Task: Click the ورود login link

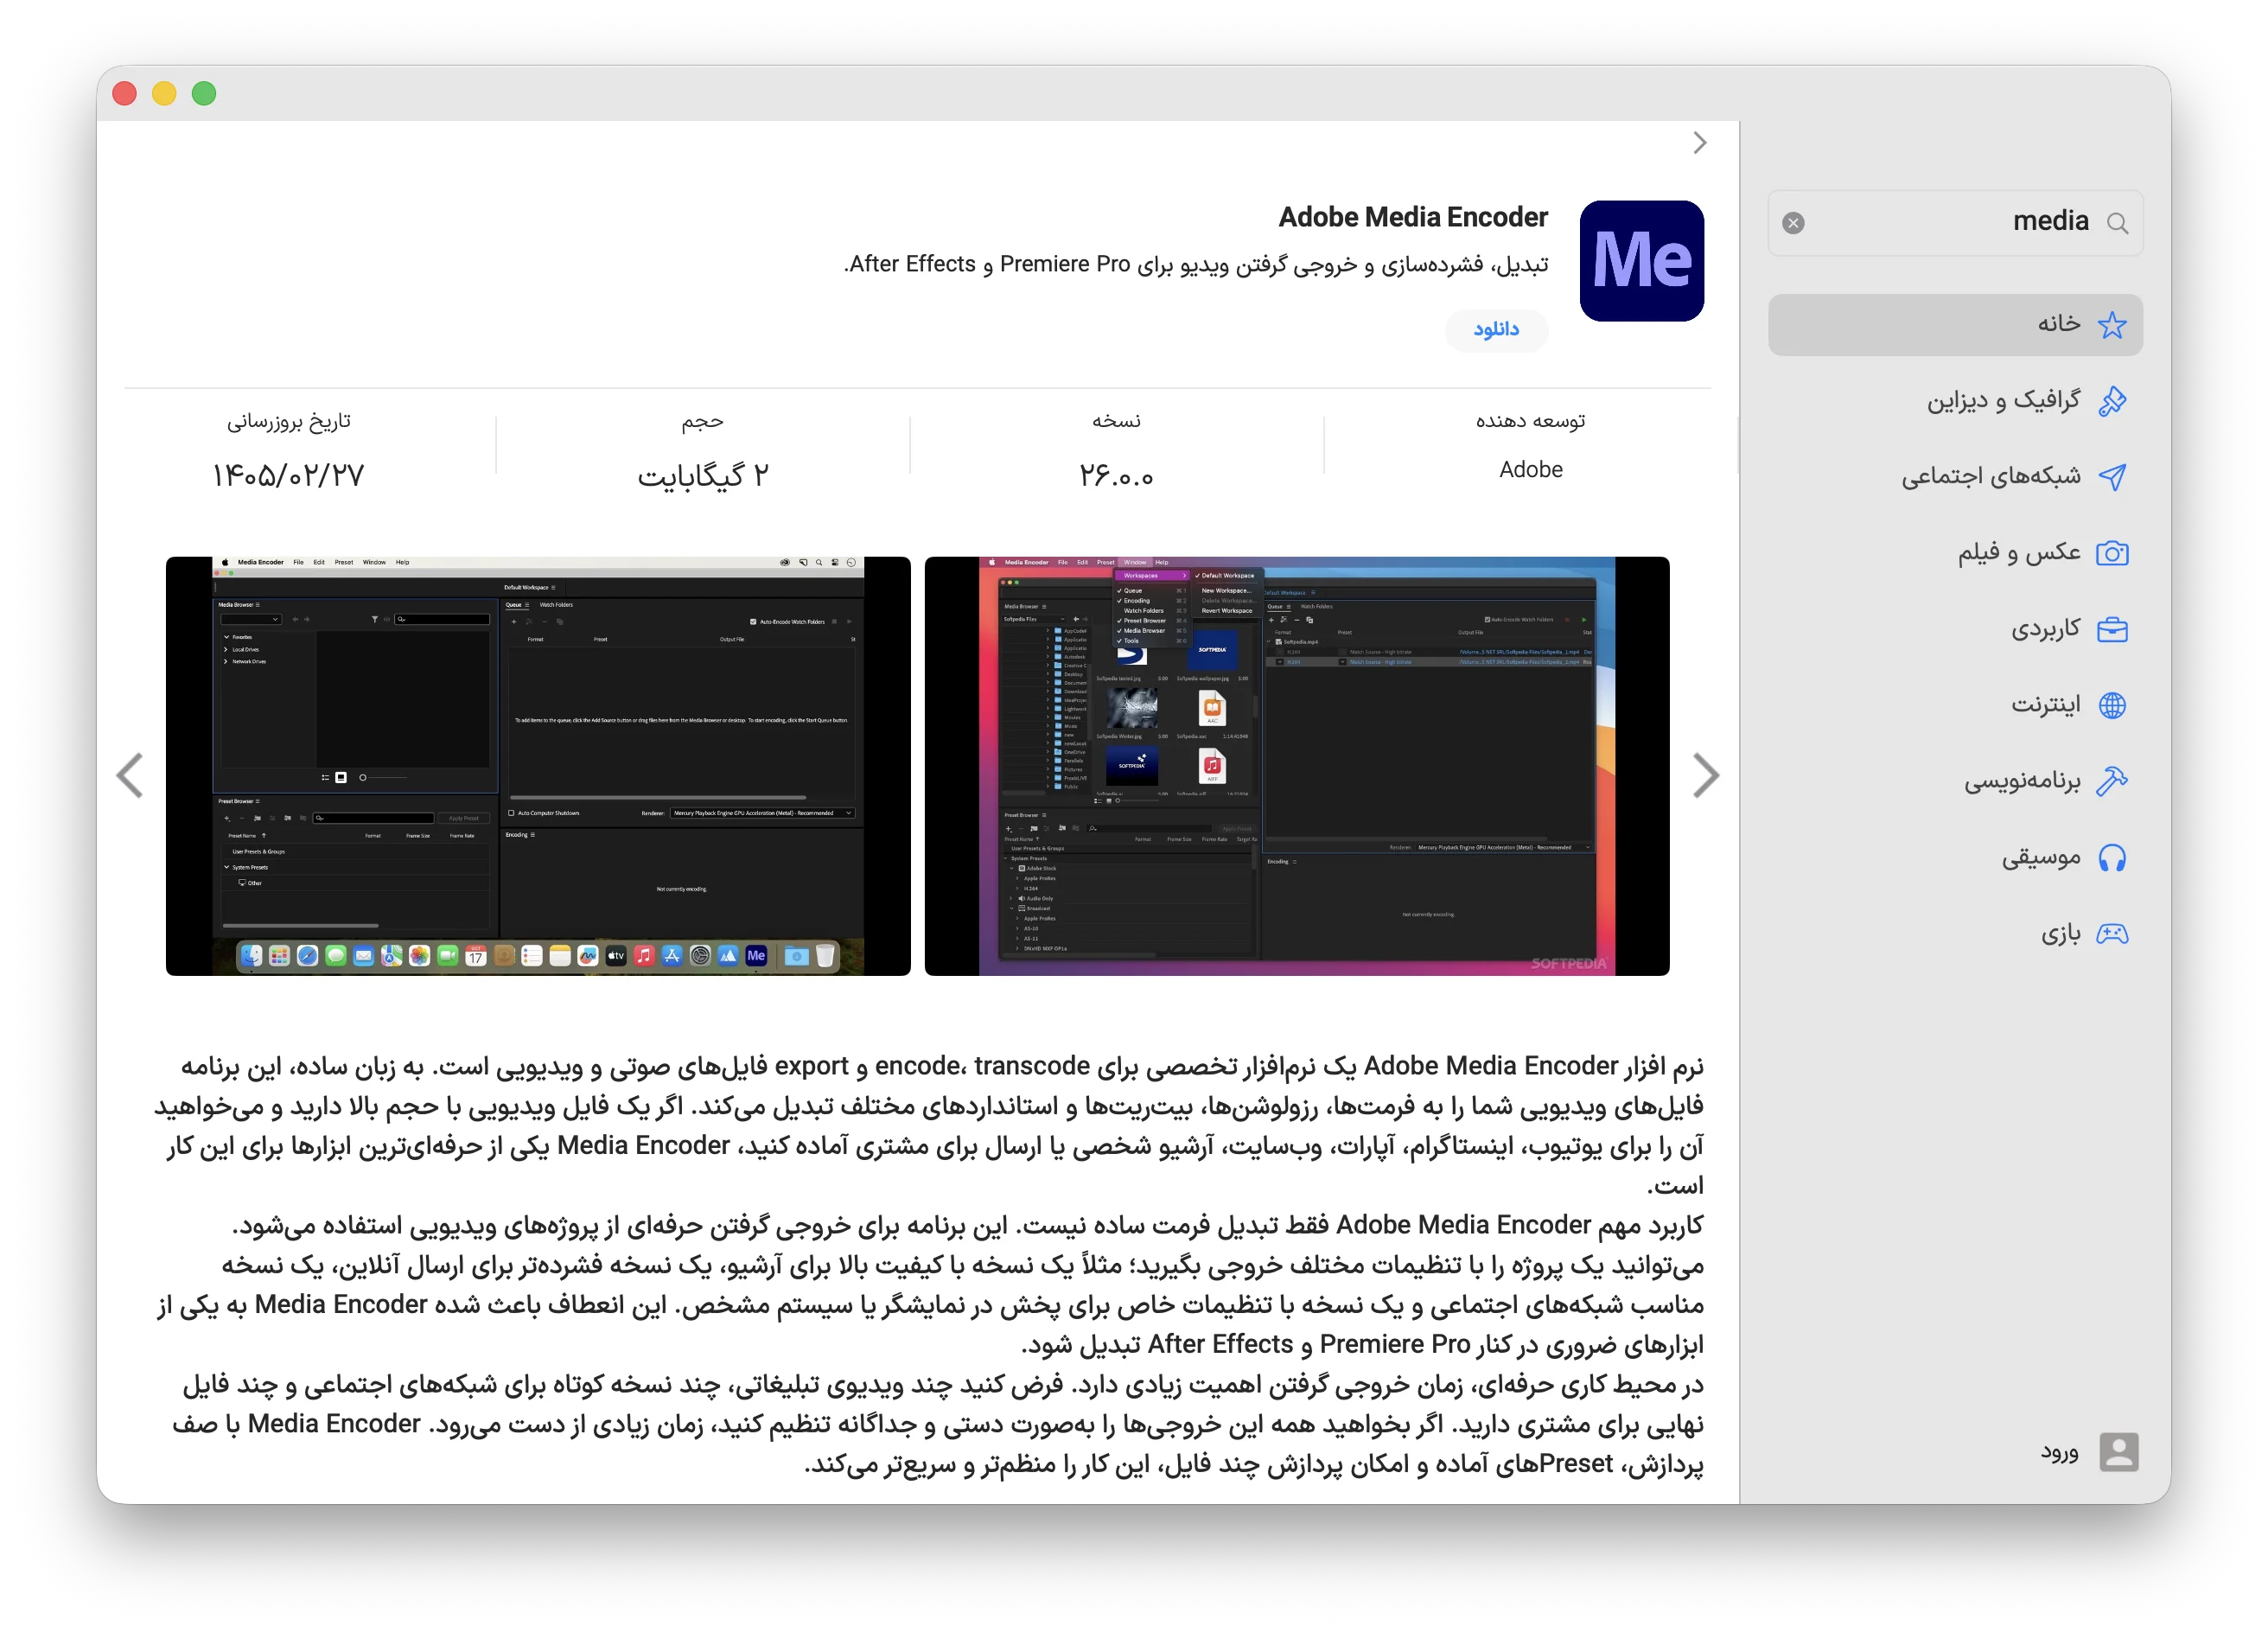Action: tap(2059, 1452)
